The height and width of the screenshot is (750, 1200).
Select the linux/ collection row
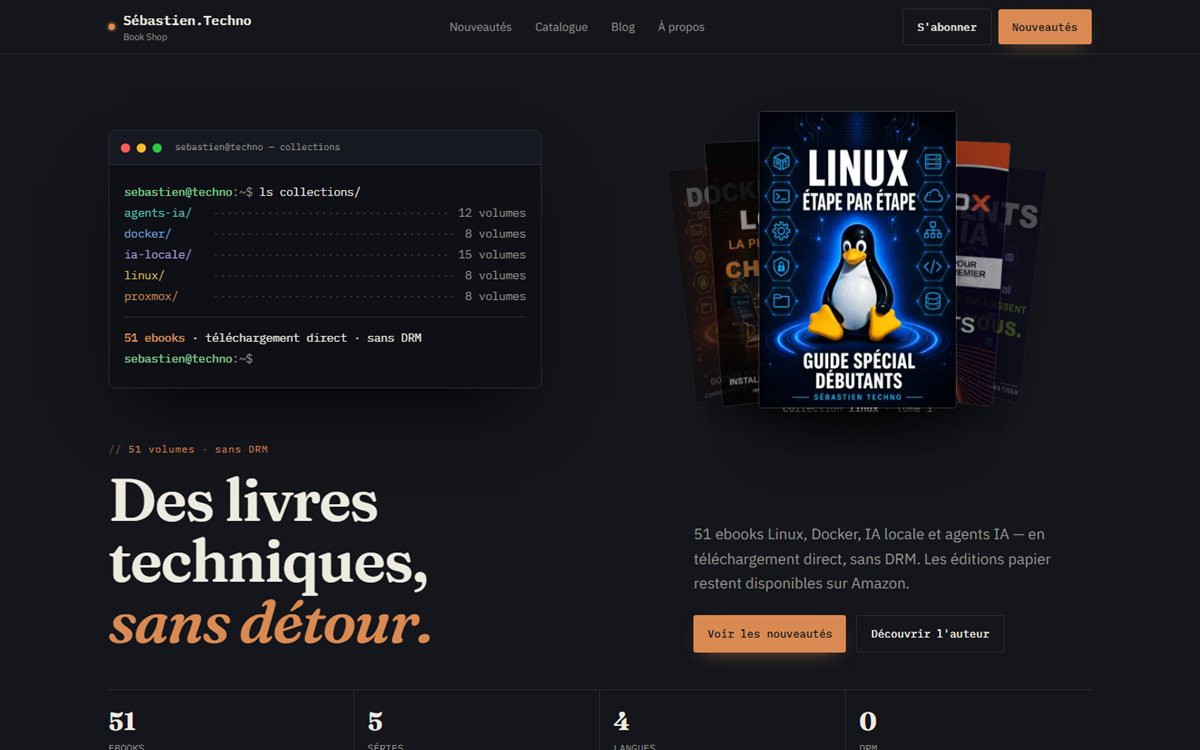click(325, 276)
